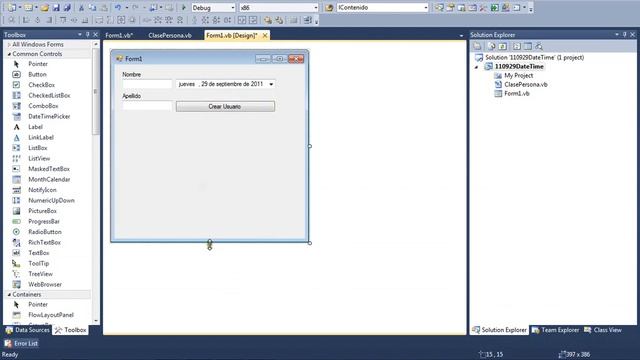This screenshot has width=640, height=360.
Task: Select FlowLayoutPanel in the Toolbox Containers
Action: pos(51,315)
